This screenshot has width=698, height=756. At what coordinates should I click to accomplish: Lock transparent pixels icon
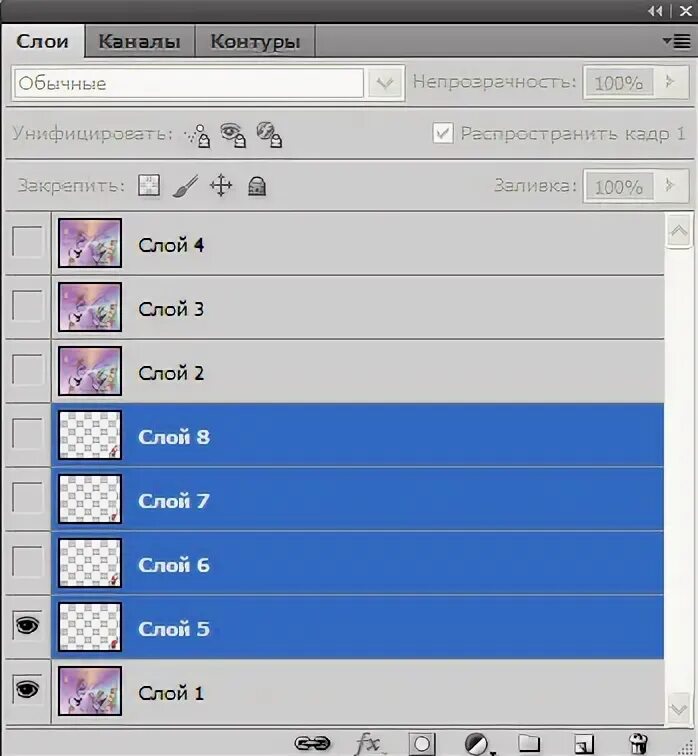pos(149,185)
